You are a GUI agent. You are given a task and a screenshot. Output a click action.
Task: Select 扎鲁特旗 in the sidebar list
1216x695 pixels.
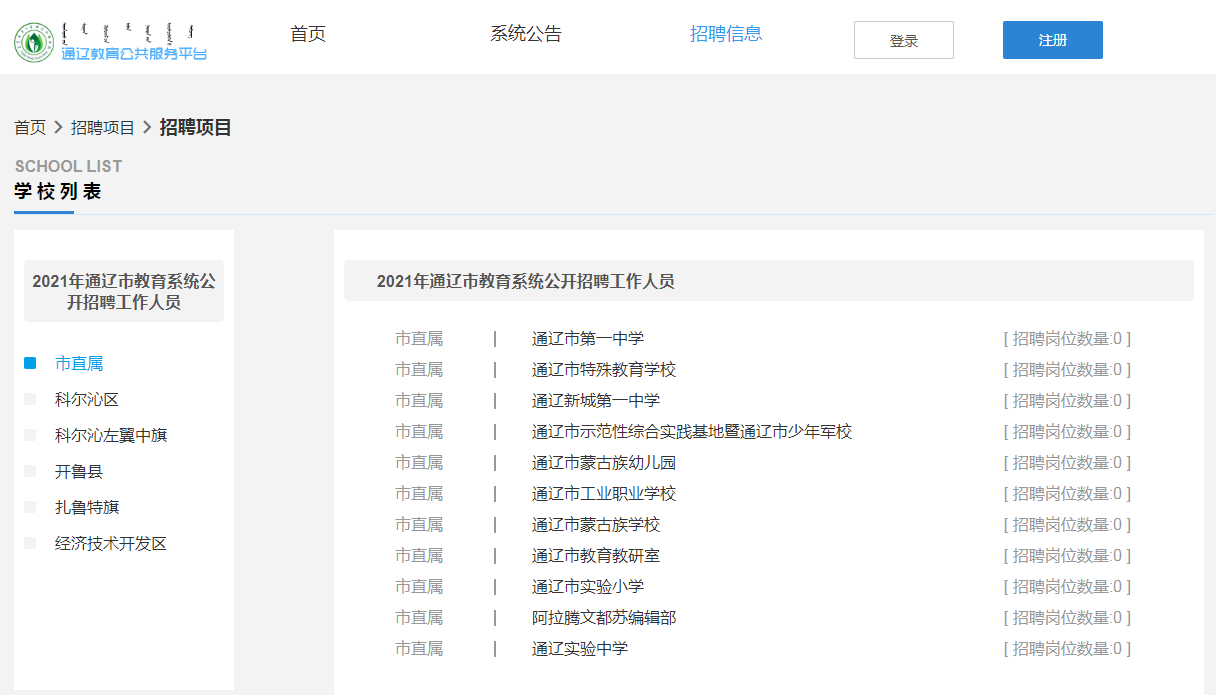(x=87, y=508)
